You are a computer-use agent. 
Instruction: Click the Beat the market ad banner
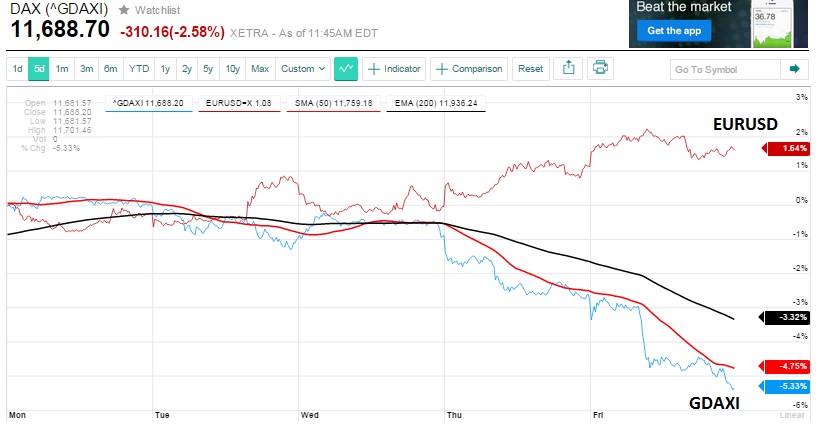719,24
